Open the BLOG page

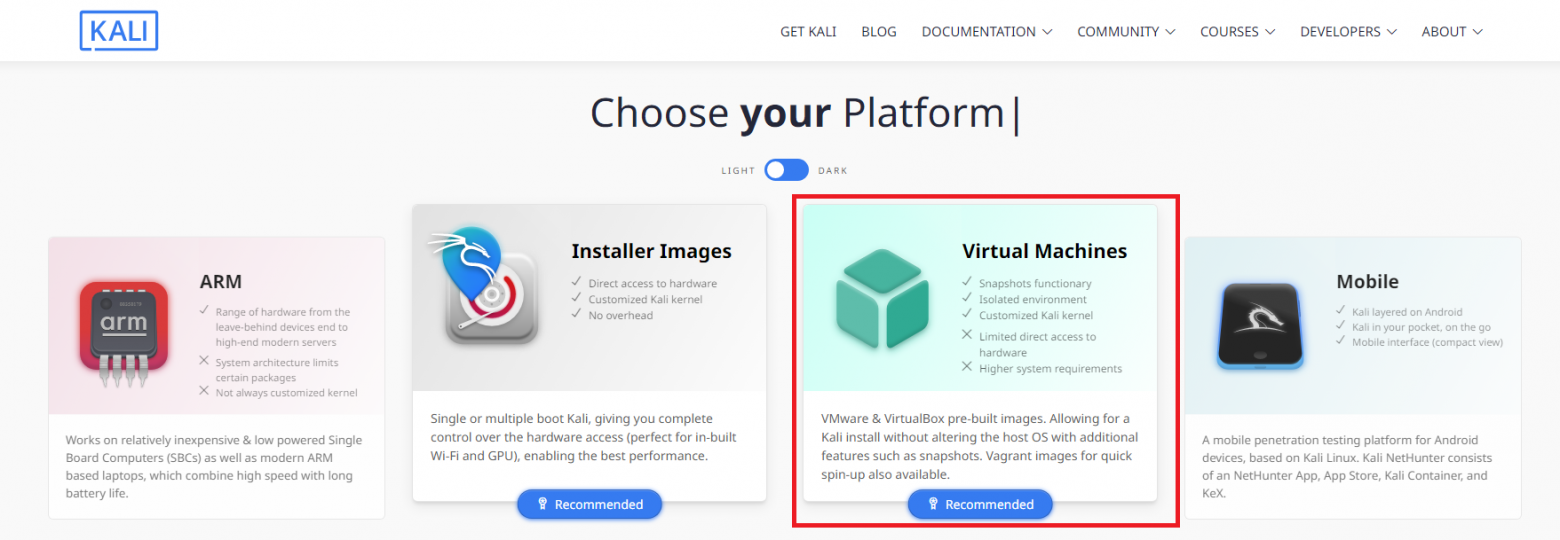879,32
